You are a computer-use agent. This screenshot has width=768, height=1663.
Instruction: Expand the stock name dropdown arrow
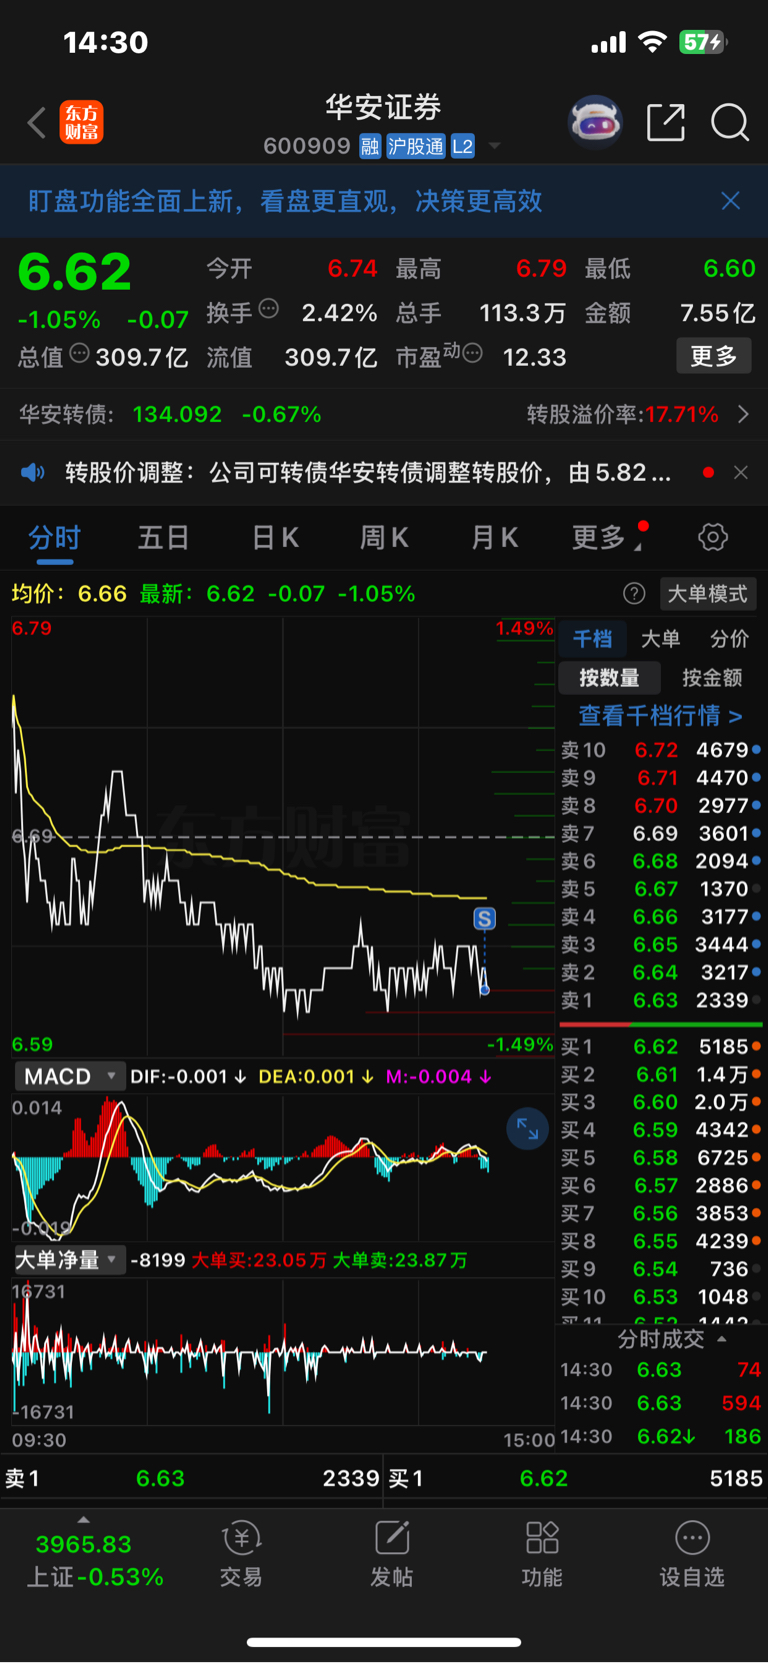coord(494,146)
